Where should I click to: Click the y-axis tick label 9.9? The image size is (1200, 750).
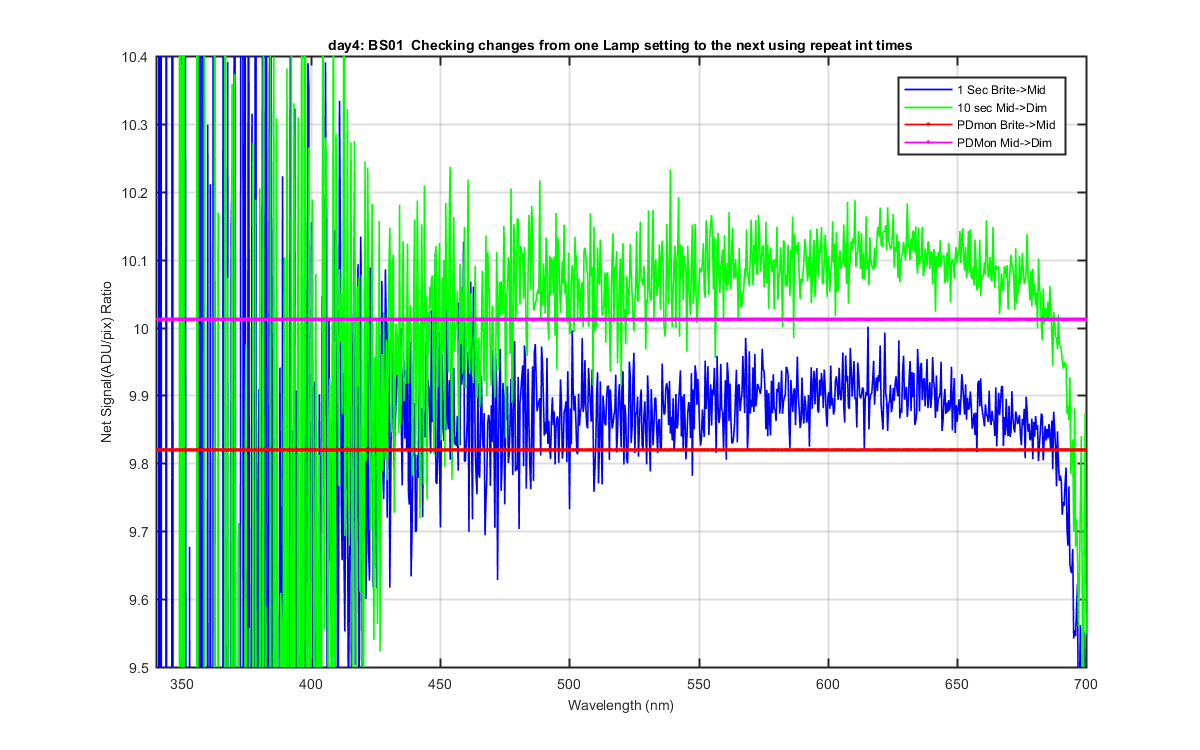(x=139, y=397)
